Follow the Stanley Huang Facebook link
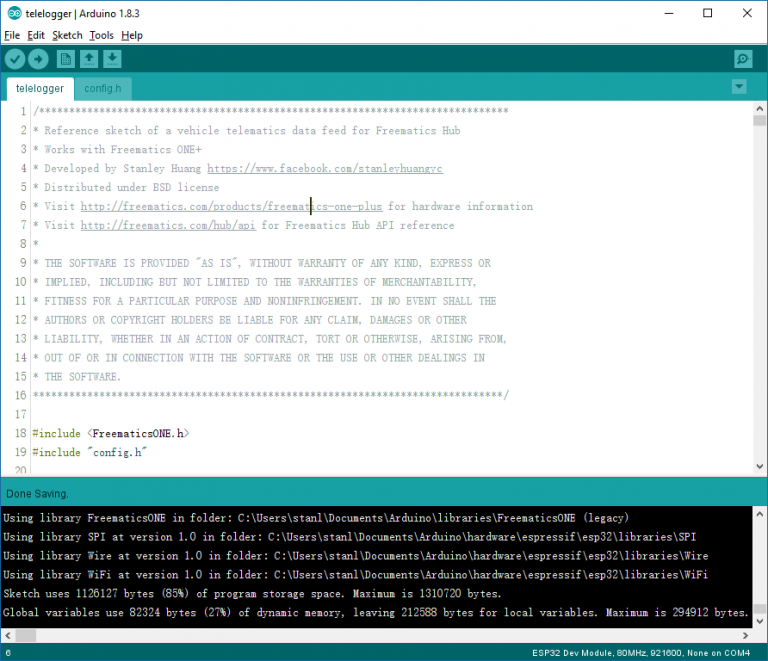This screenshot has height=661, width=768. click(324, 169)
